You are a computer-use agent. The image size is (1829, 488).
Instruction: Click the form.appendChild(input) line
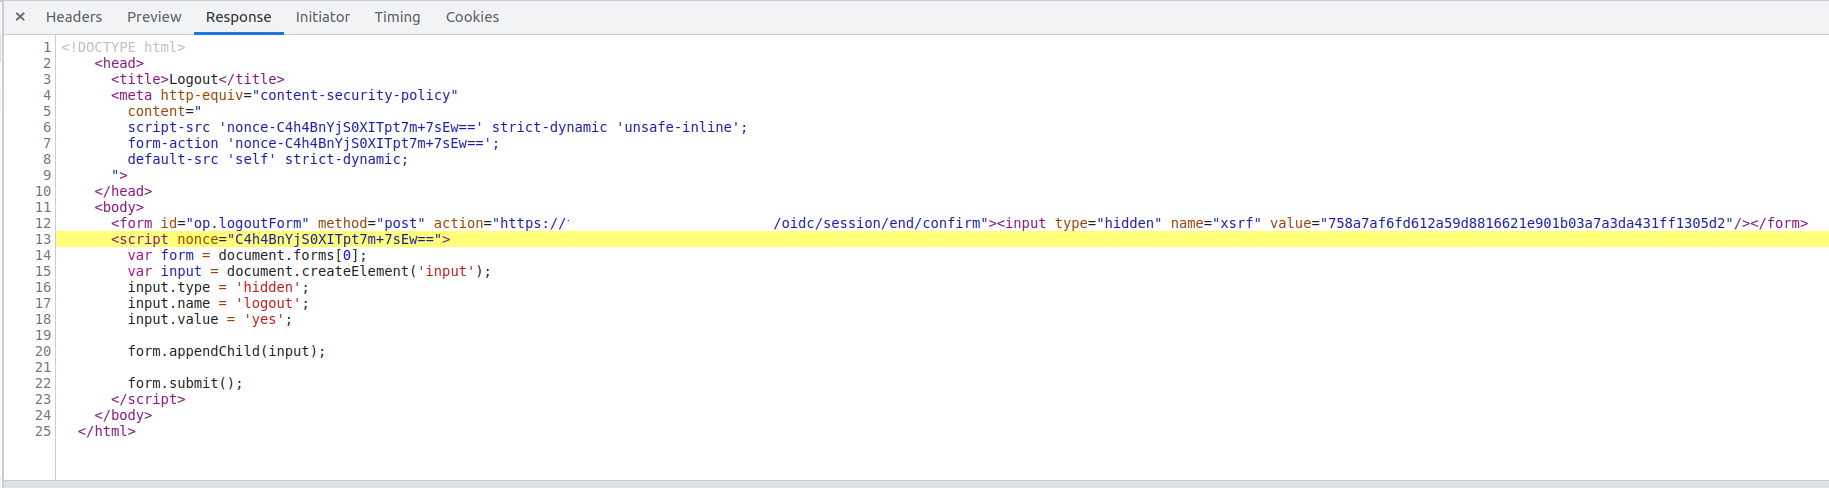(226, 351)
